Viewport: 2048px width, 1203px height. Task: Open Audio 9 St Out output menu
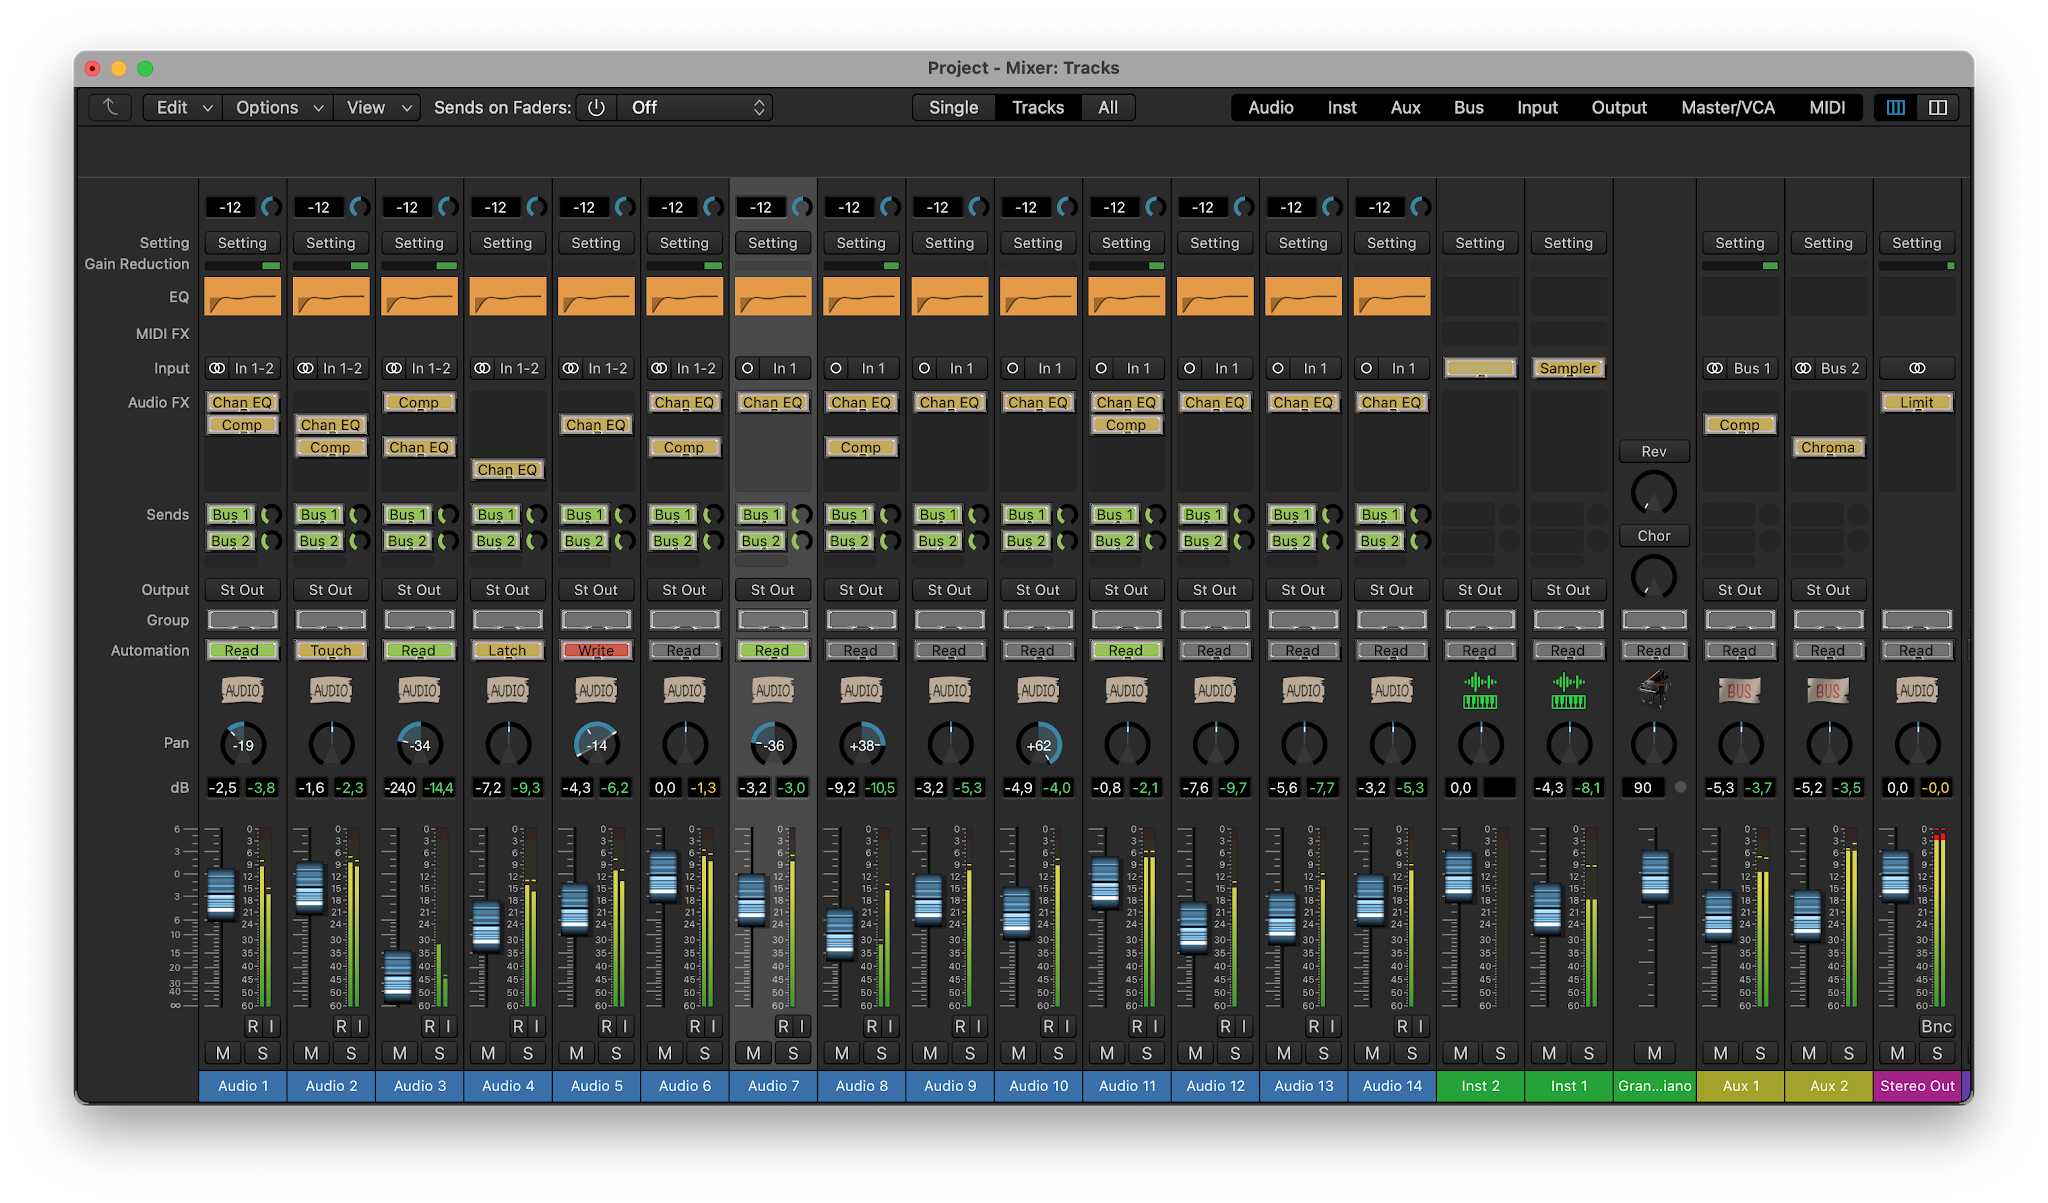point(949,590)
